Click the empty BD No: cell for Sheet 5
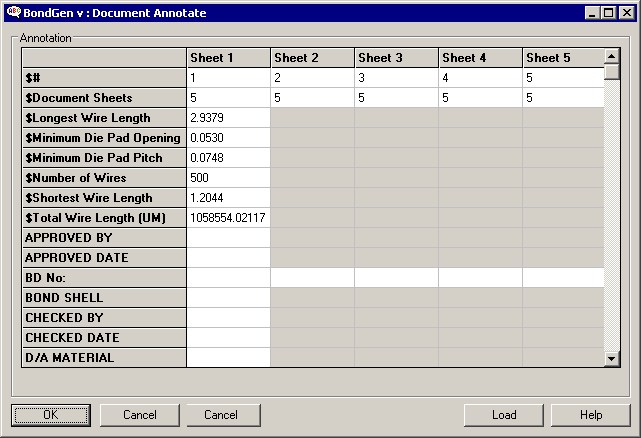Image resolution: width=641 pixels, height=438 pixels. click(563, 278)
